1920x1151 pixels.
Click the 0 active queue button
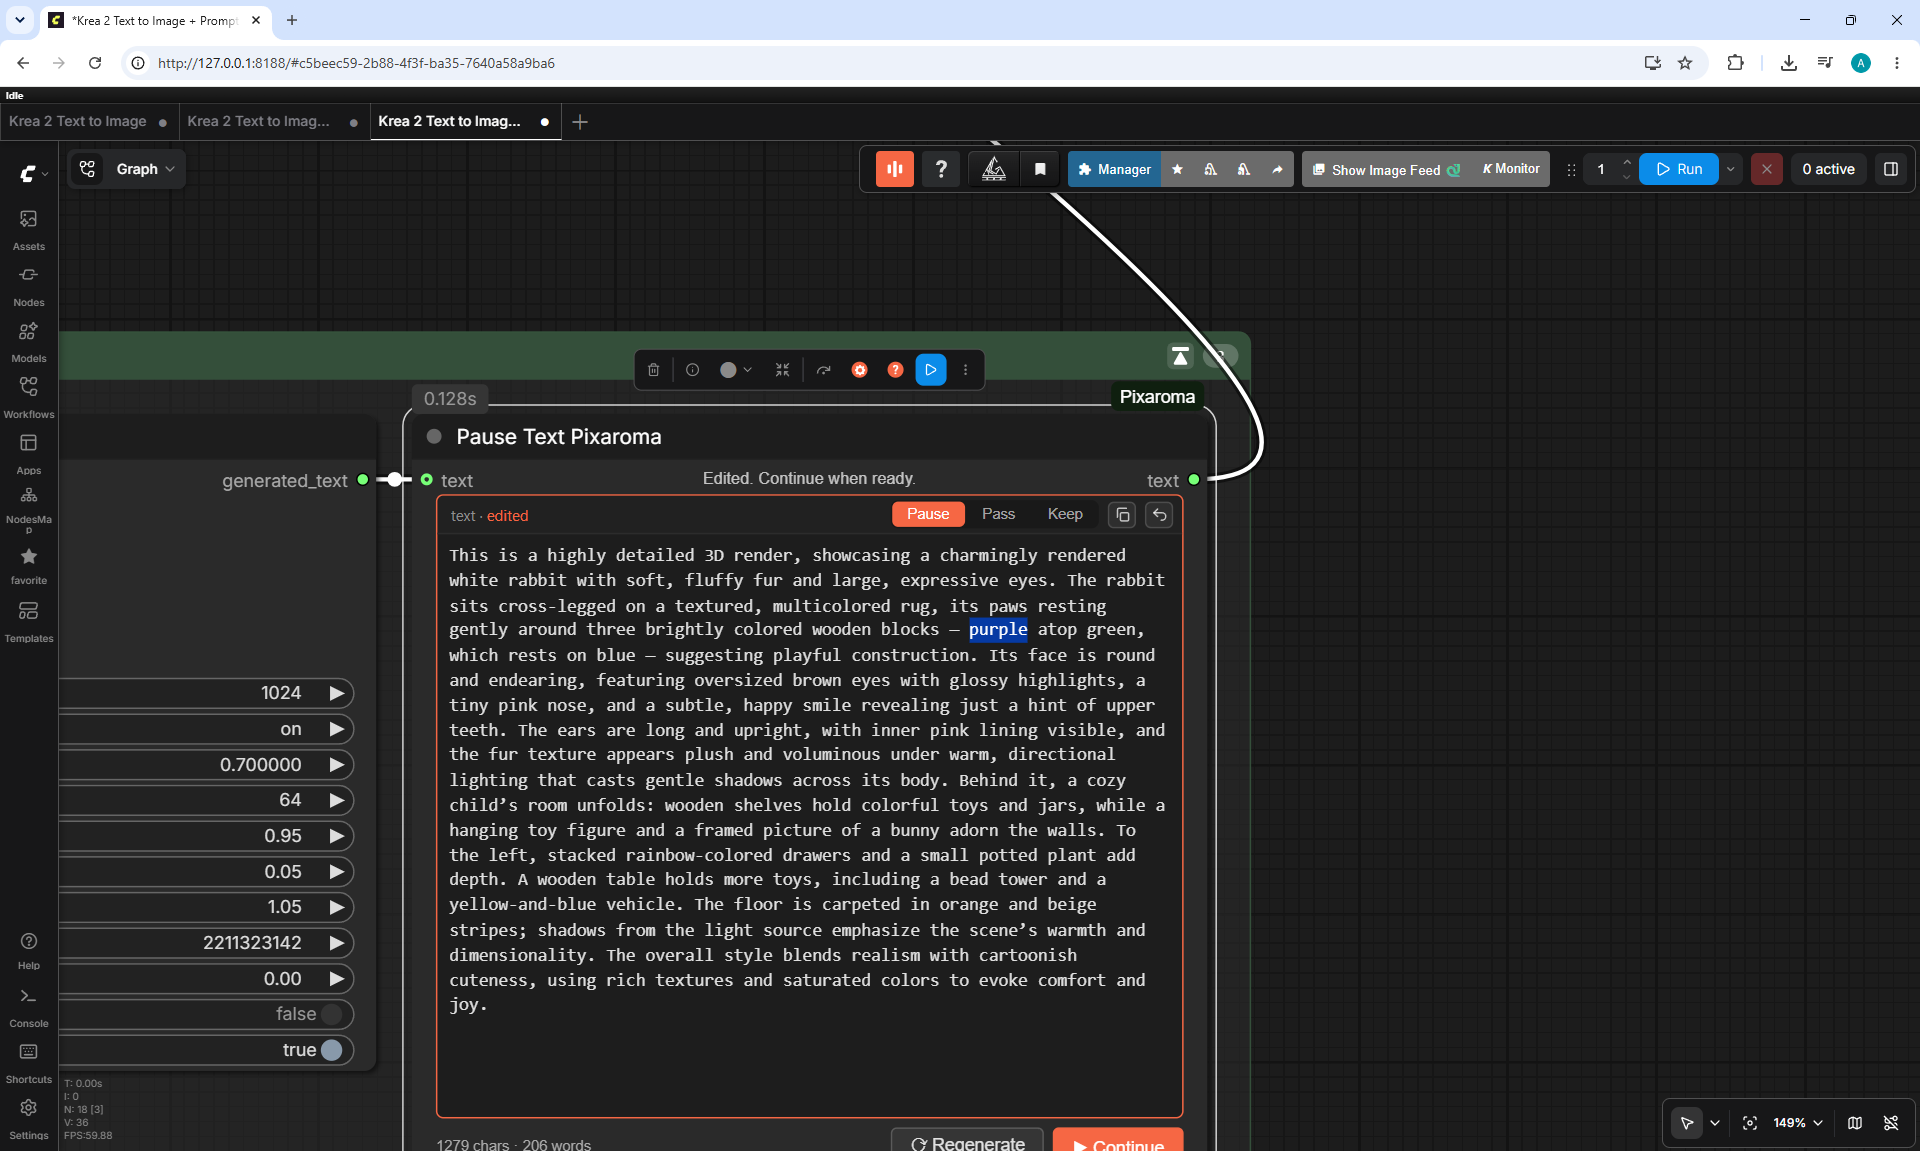pos(1828,169)
